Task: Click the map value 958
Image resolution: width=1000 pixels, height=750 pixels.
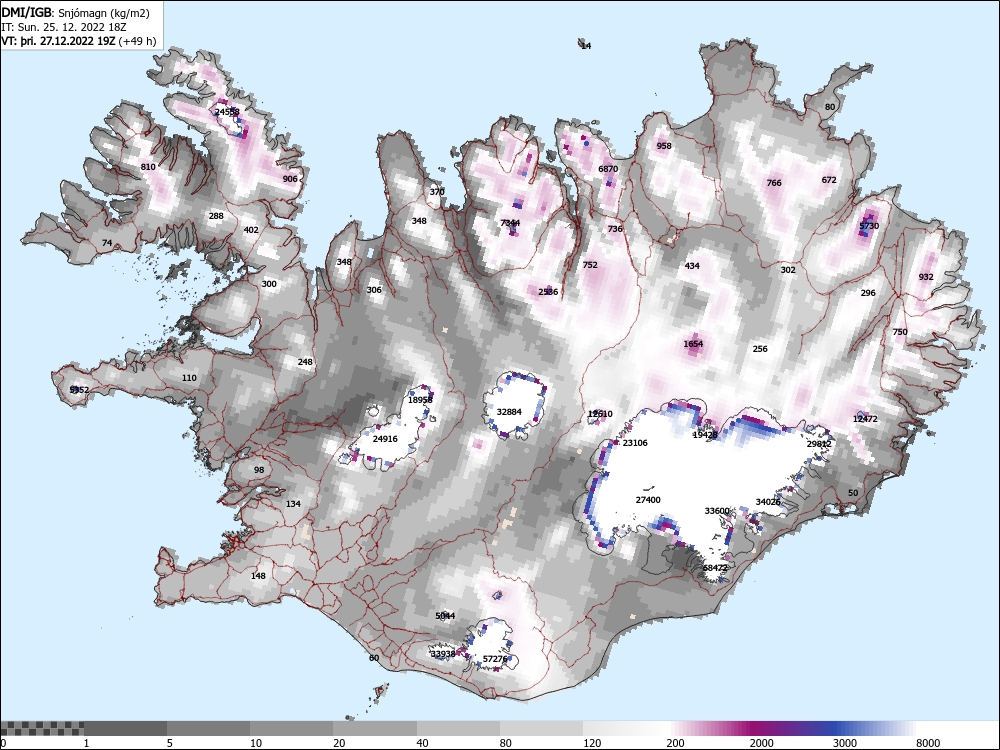Action: coord(664,146)
